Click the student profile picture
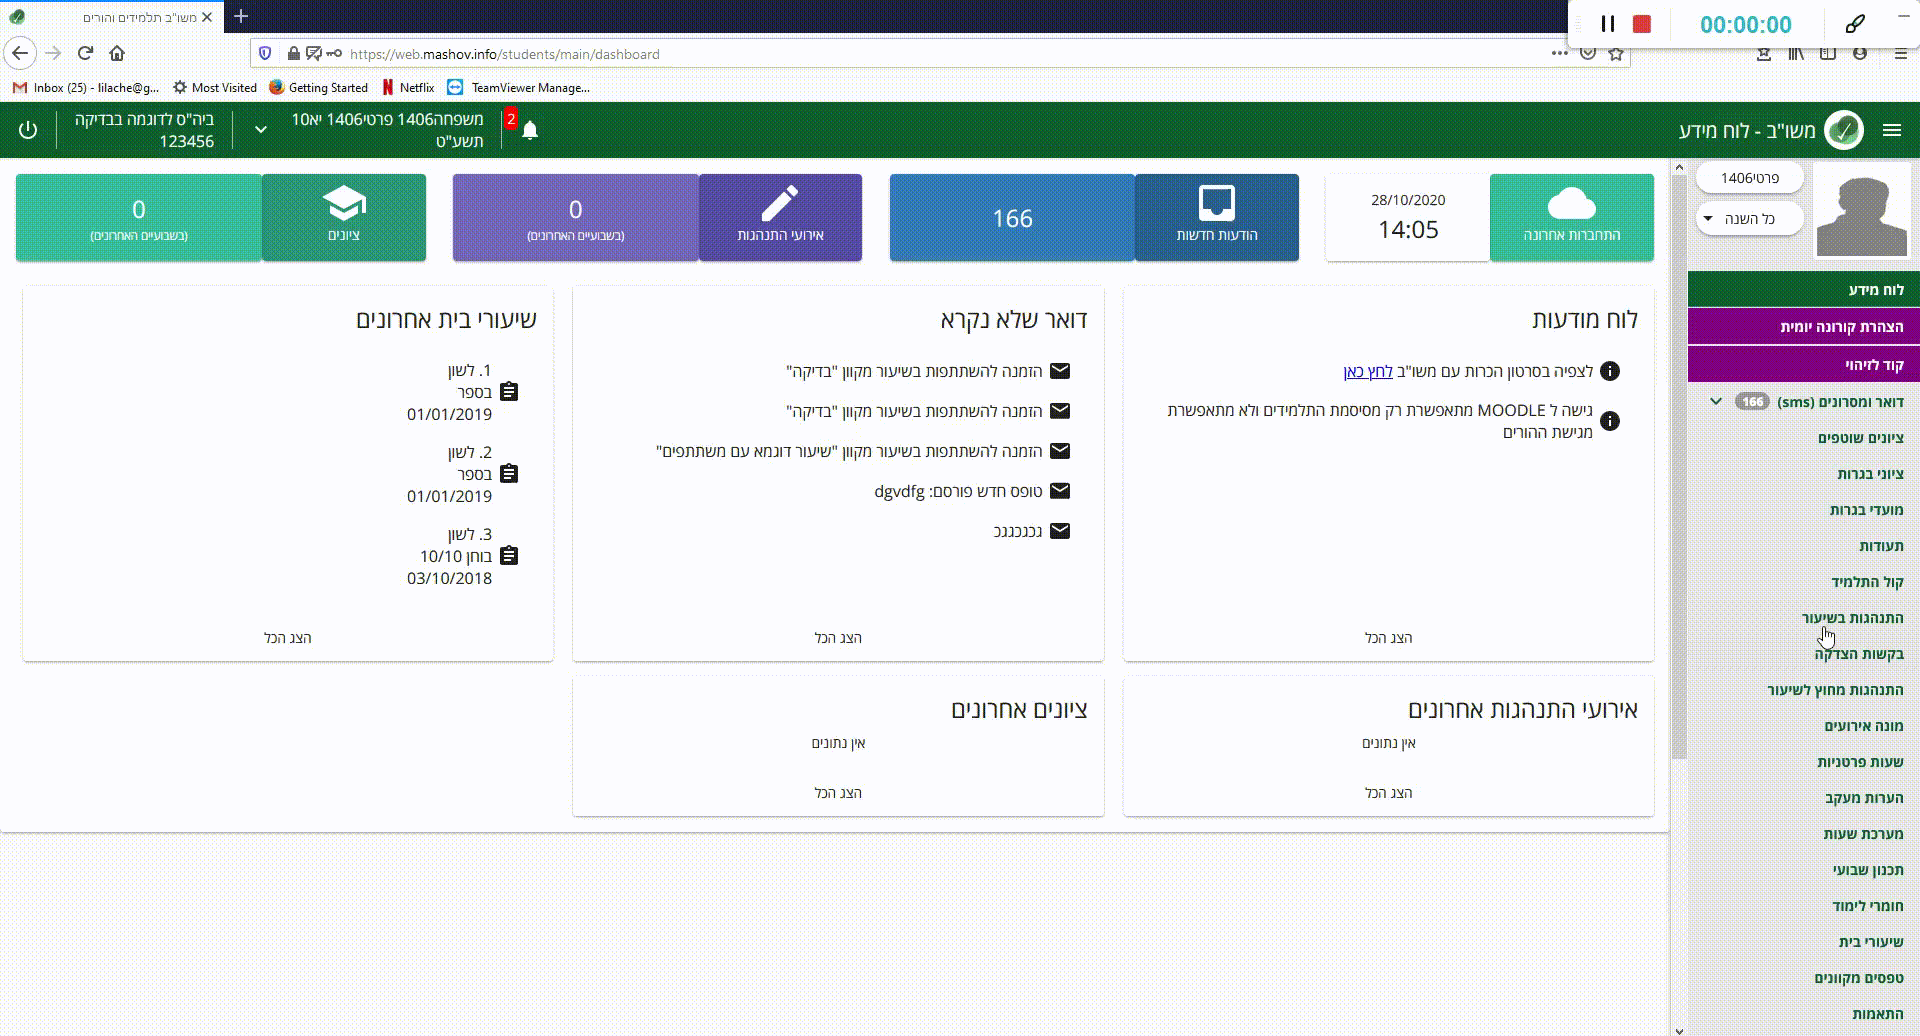This screenshot has width=1920, height=1036. click(x=1861, y=211)
